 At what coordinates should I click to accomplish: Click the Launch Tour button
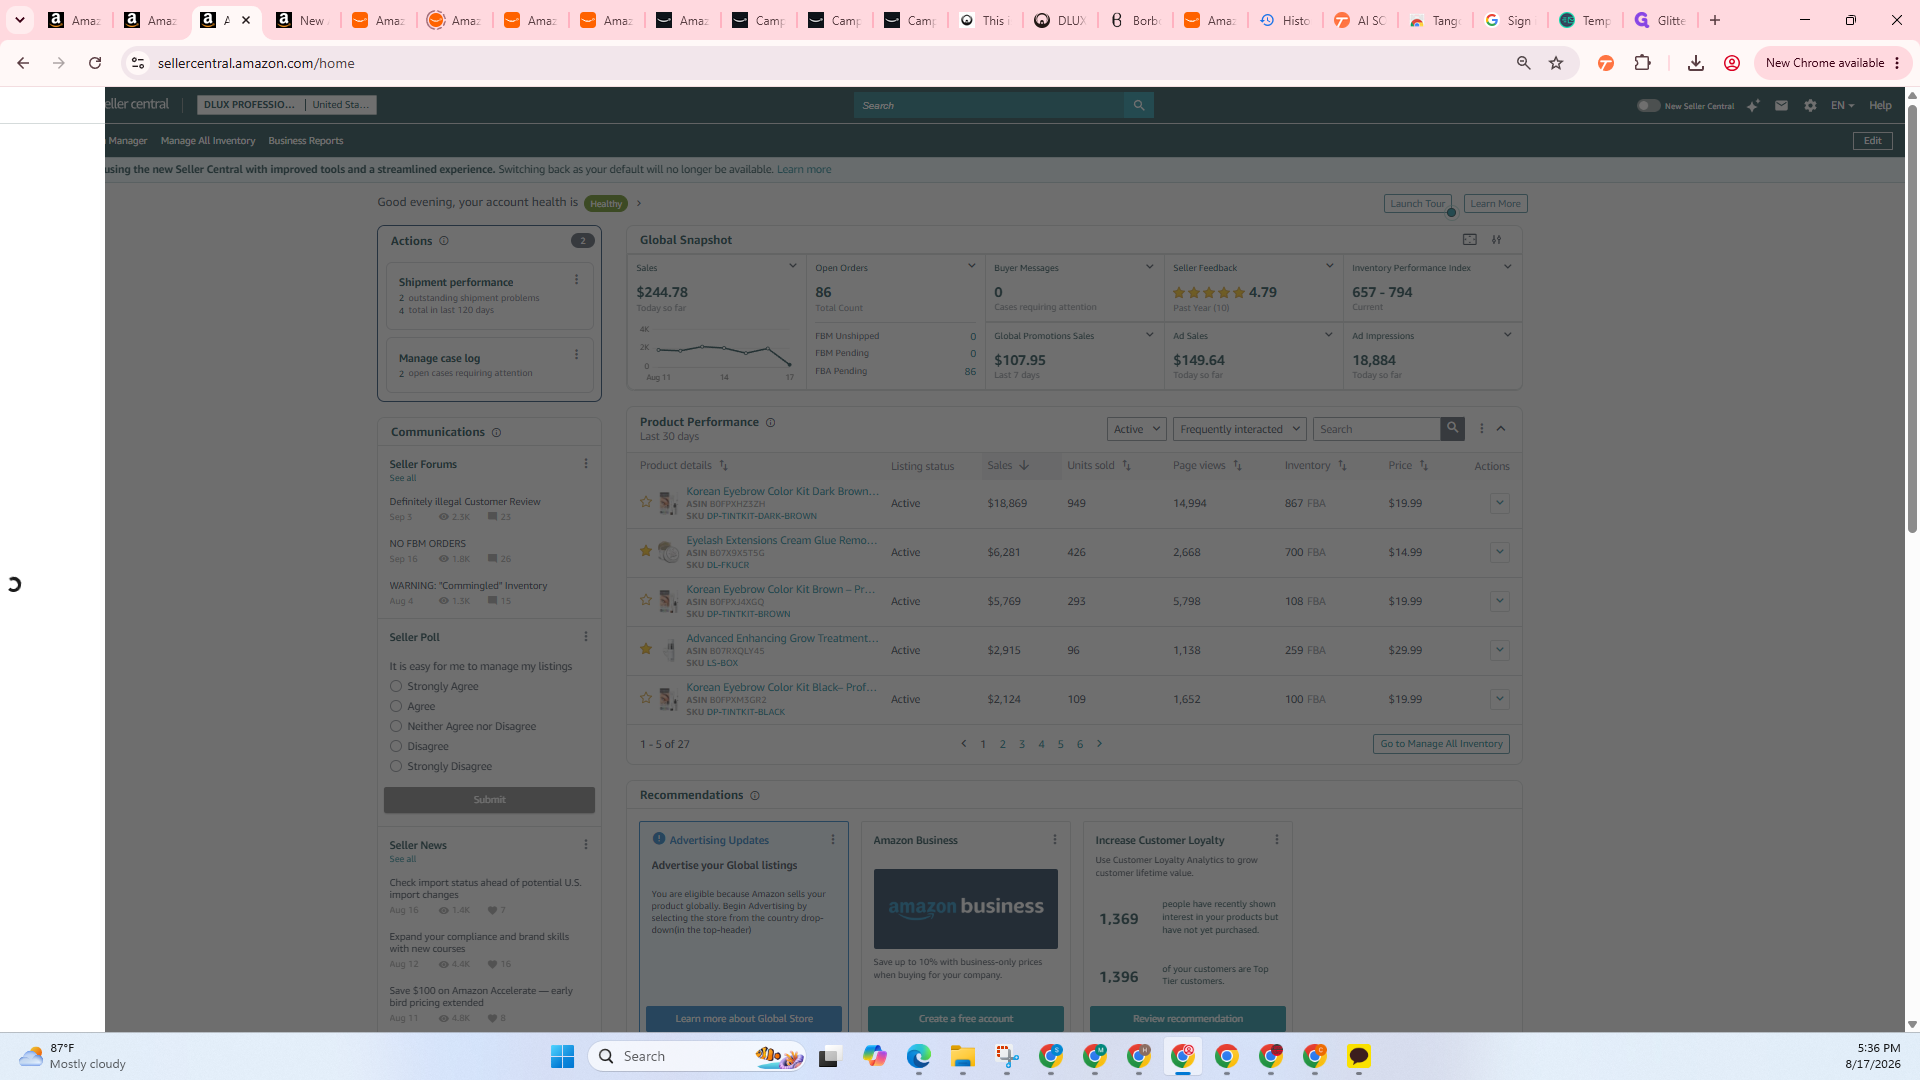tap(1418, 204)
